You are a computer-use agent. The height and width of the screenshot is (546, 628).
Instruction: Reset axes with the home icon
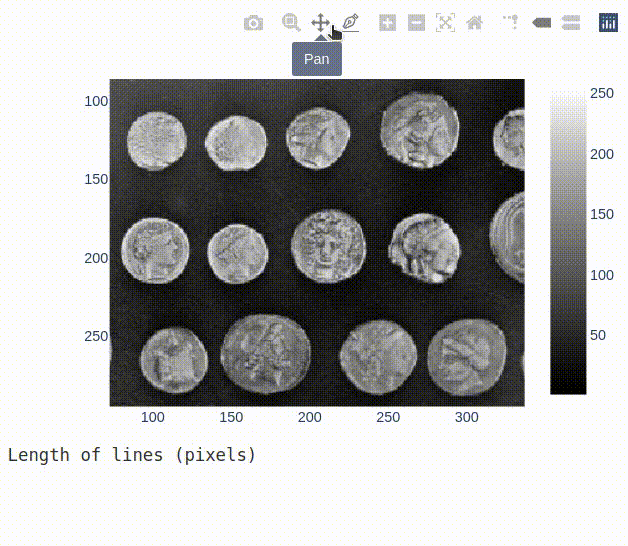click(475, 22)
